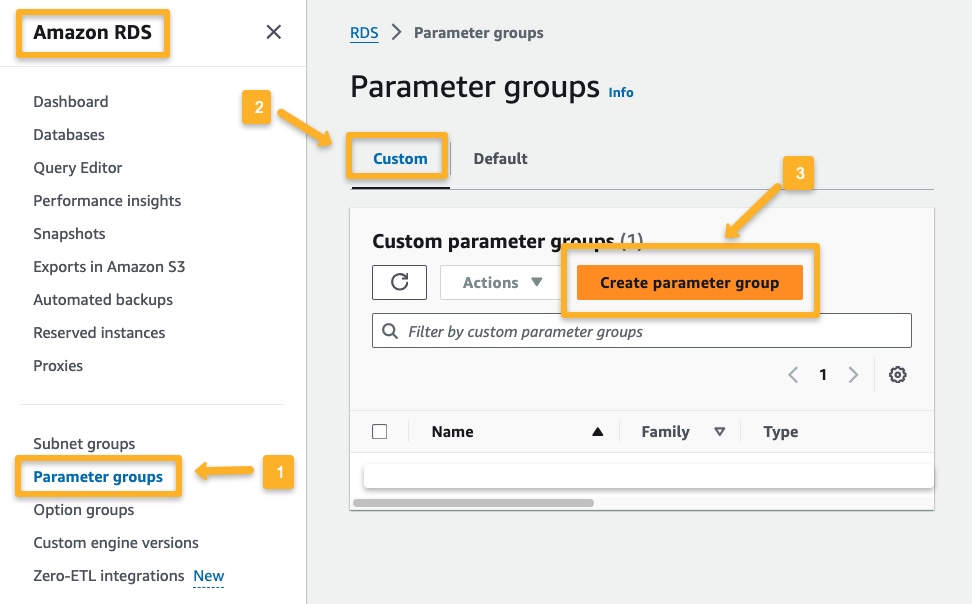Click the refresh icon button
This screenshot has height=604, width=972.
click(399, 282)
